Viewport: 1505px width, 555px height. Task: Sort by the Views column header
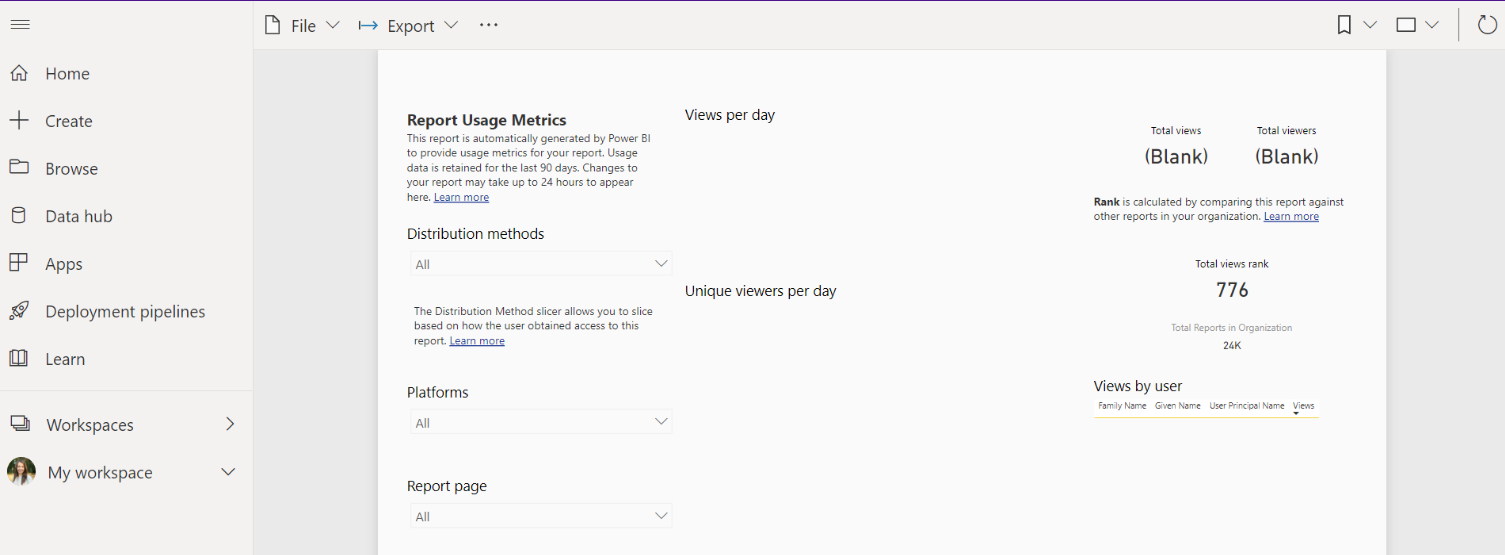(1303, 406)
